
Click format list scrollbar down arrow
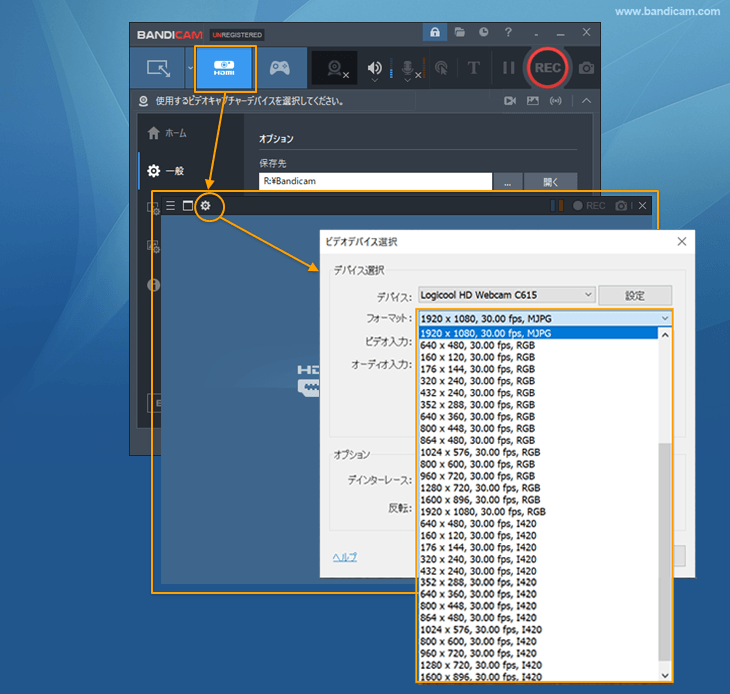[x=665, y=675]
